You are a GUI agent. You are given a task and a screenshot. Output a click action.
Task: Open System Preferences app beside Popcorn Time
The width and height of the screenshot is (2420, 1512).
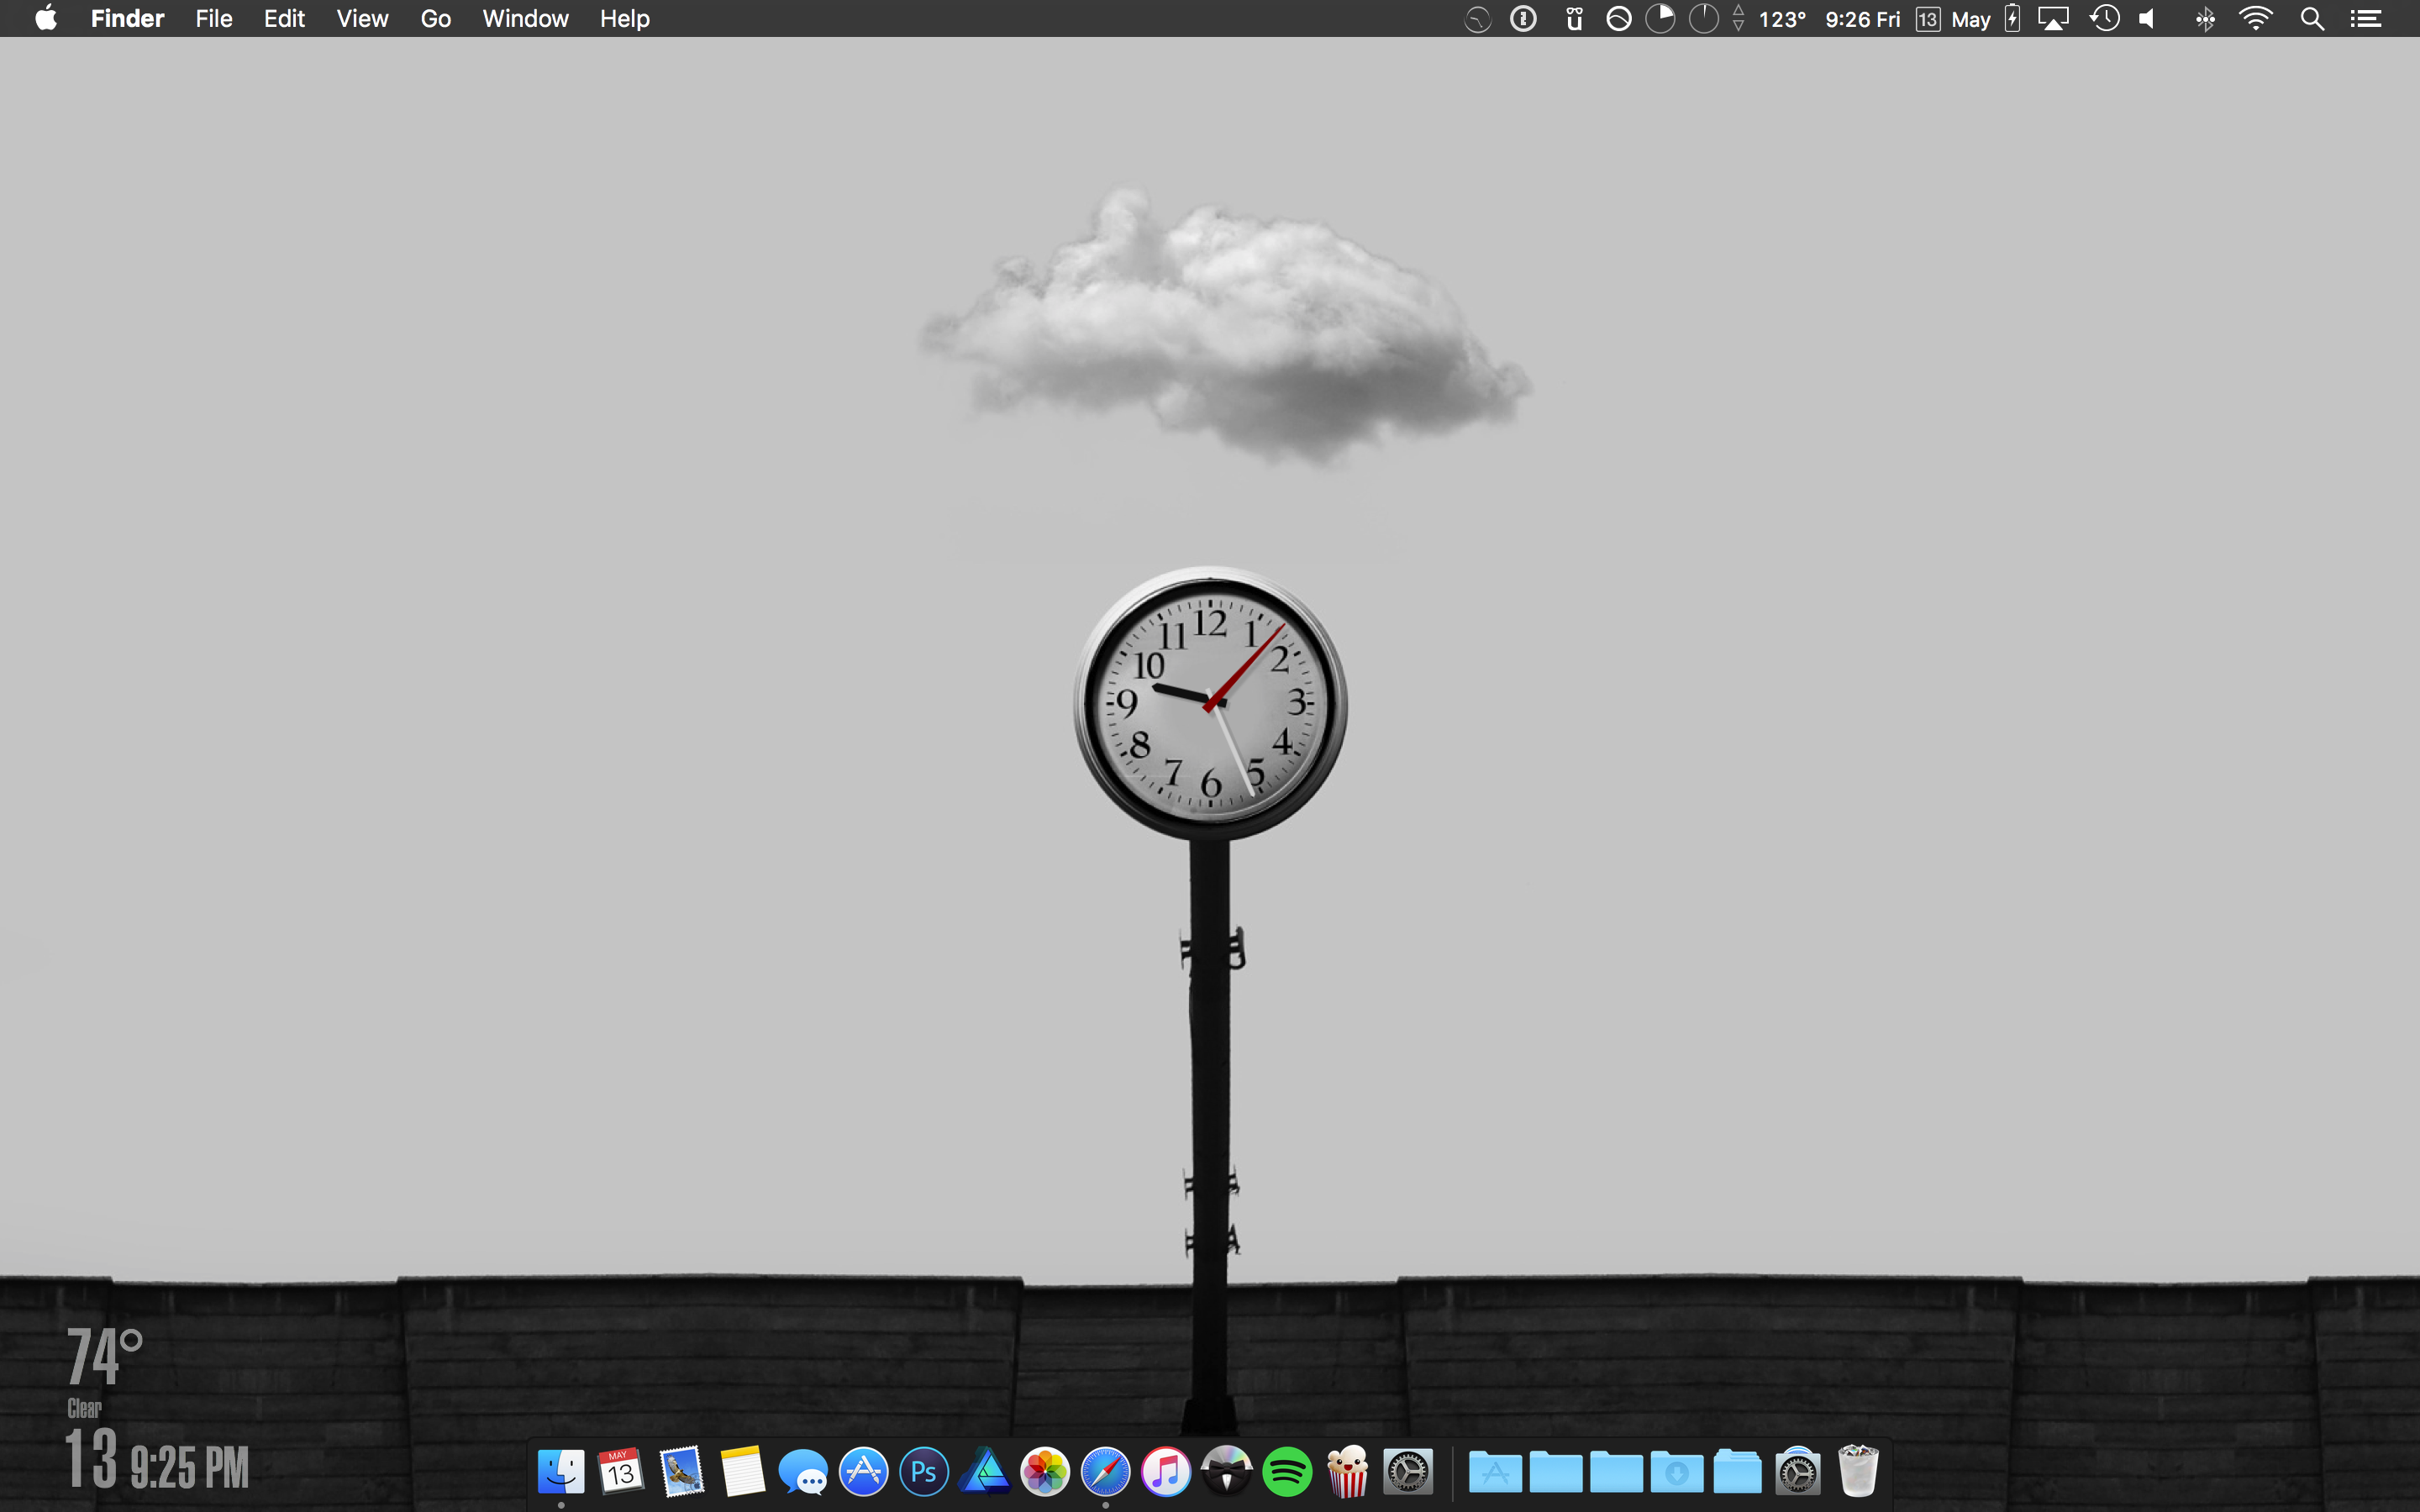(x=1408, y=1472)
